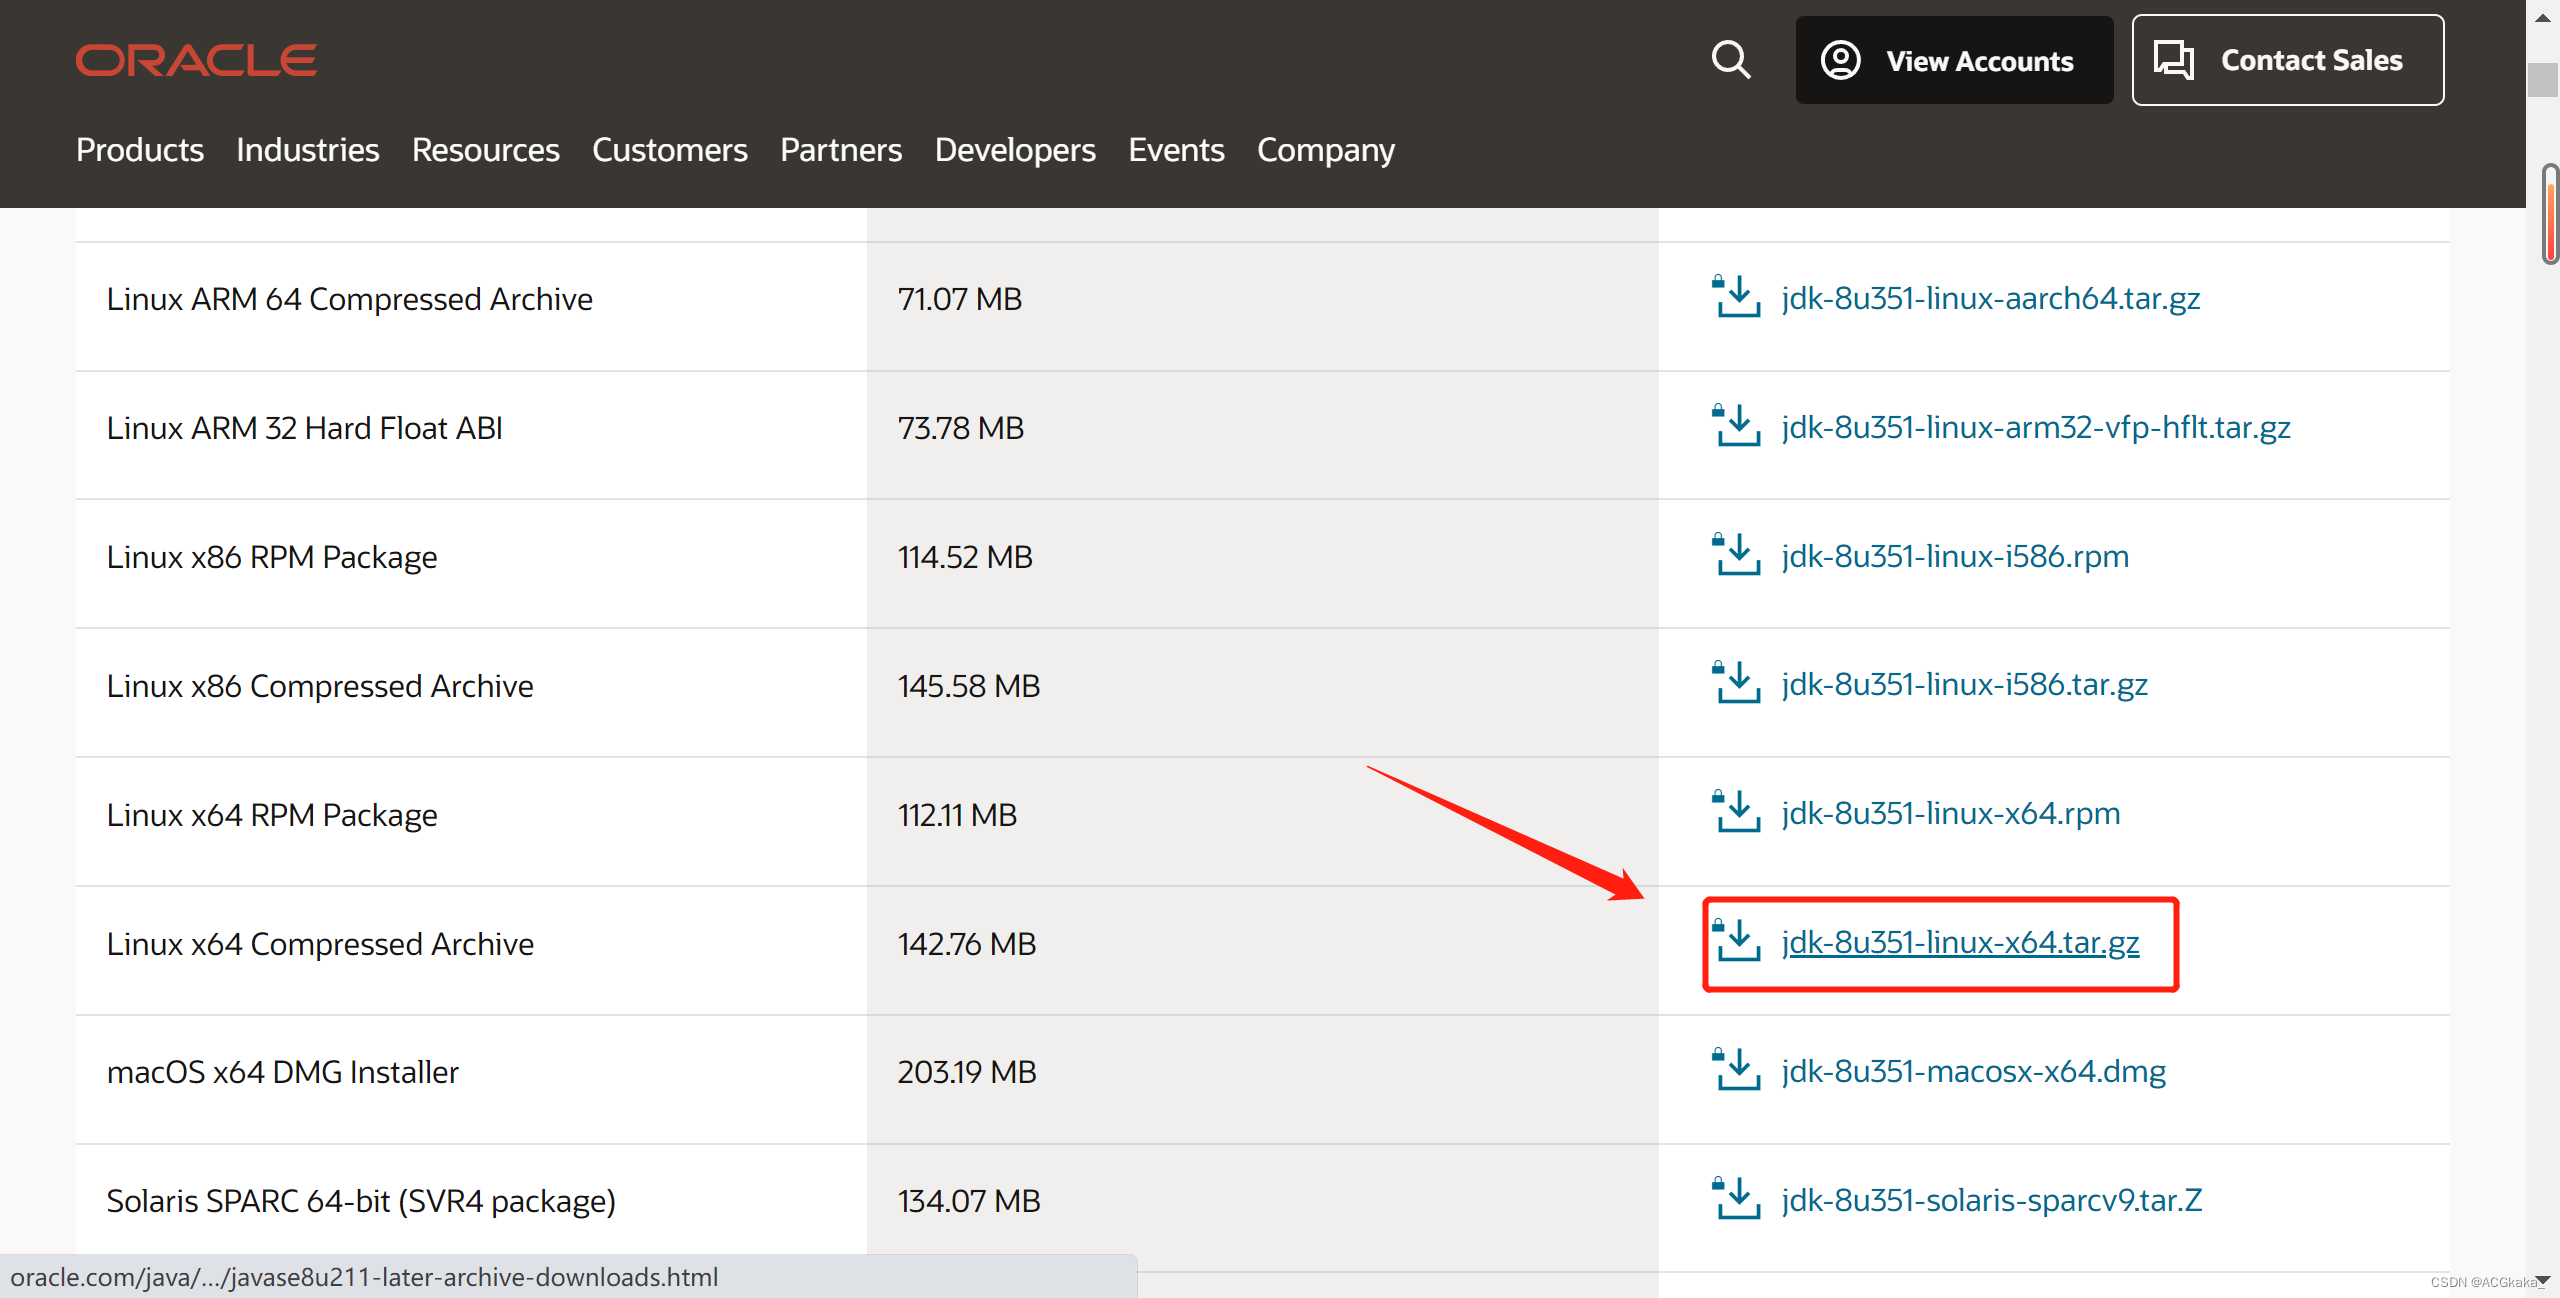This screenshot has height=1298, width=2560.
Task: Open the Industries menu
Action: (308, 150)
